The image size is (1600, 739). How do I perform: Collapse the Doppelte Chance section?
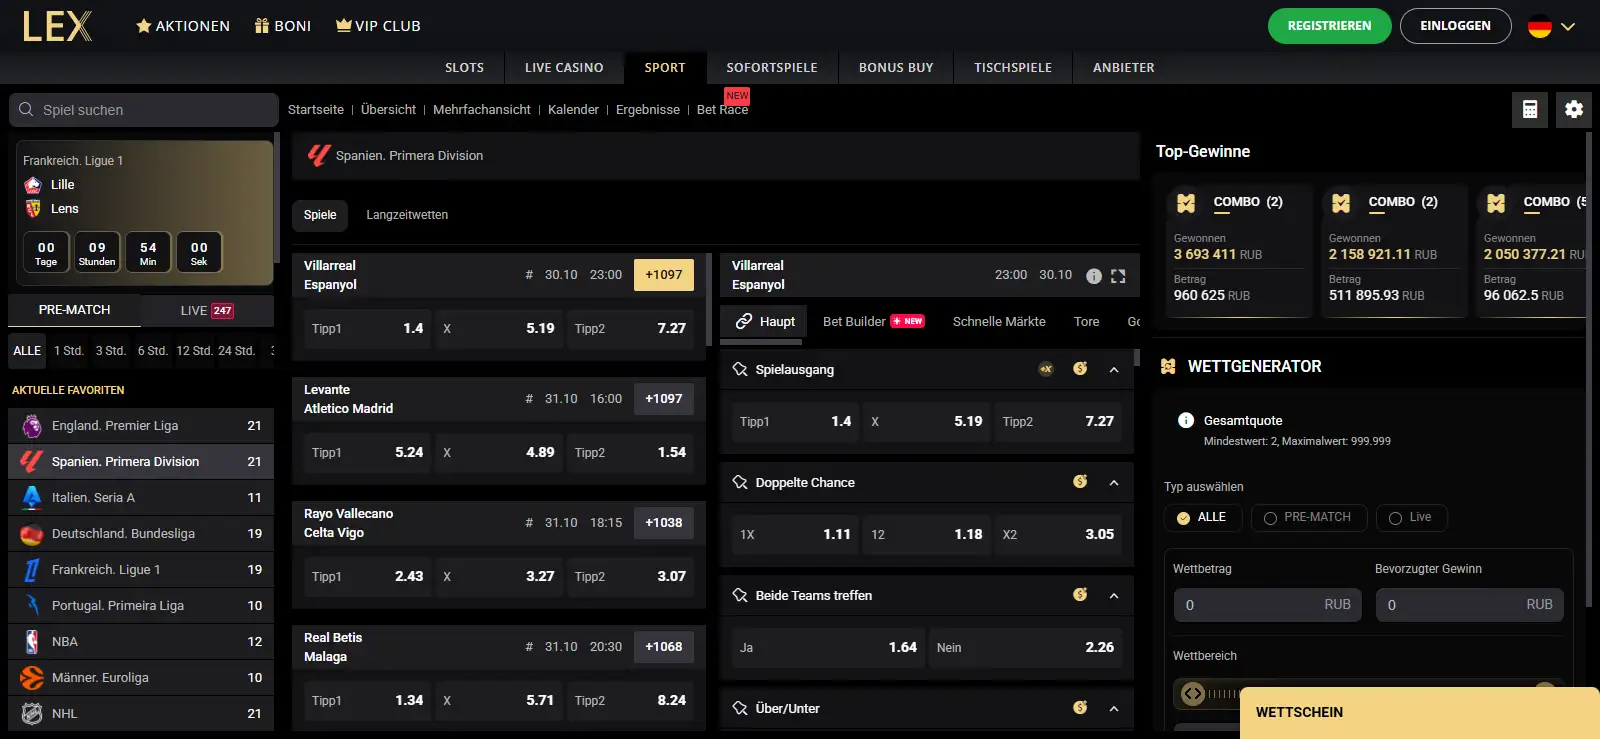pos(1114,483)
